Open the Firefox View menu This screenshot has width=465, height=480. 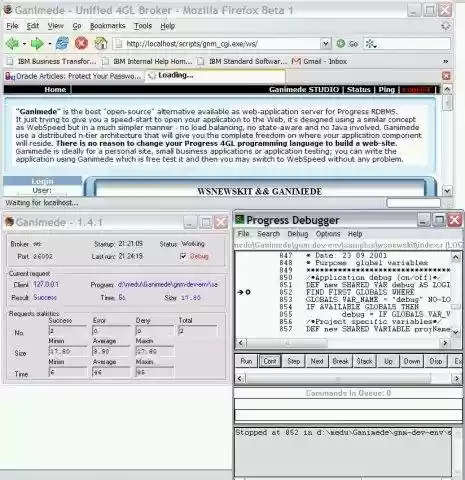coord(55,26)
